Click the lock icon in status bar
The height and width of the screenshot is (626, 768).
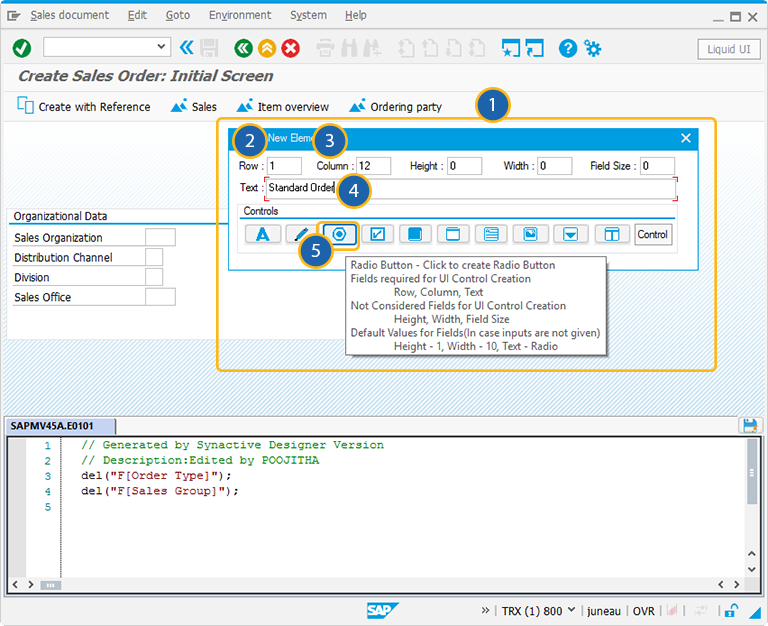coord(731,610)
